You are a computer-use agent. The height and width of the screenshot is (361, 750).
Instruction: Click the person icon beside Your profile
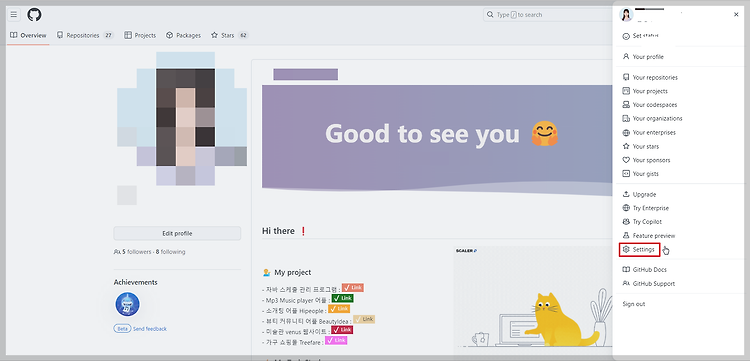[626, 56]
